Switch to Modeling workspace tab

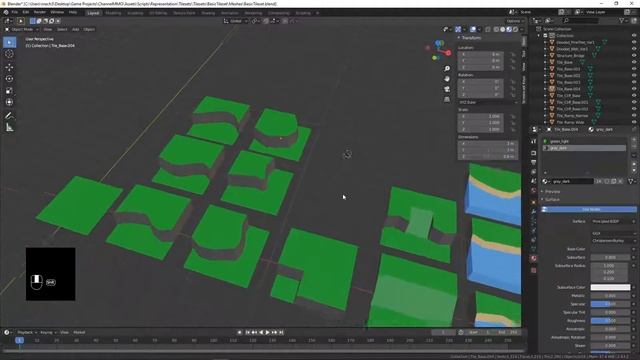click(x=113, y=13)
